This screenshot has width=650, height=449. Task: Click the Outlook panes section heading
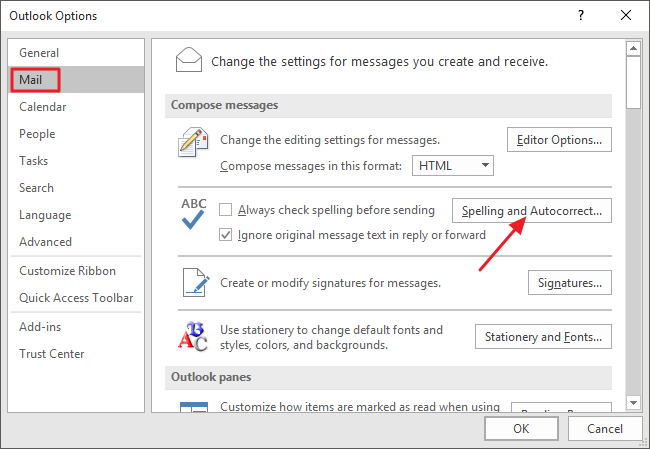[211, 377]
